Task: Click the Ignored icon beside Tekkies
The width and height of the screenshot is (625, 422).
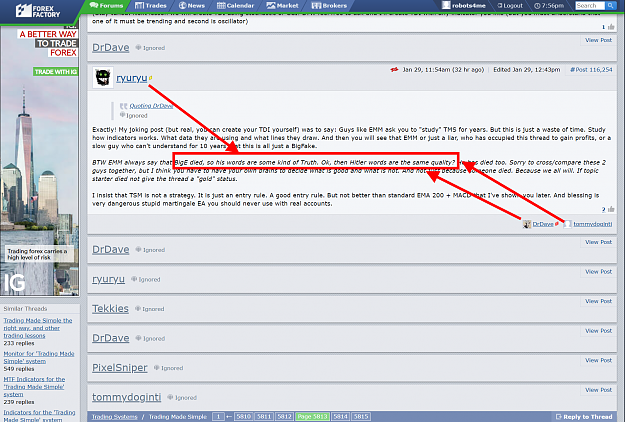Action: pos(138,308)
